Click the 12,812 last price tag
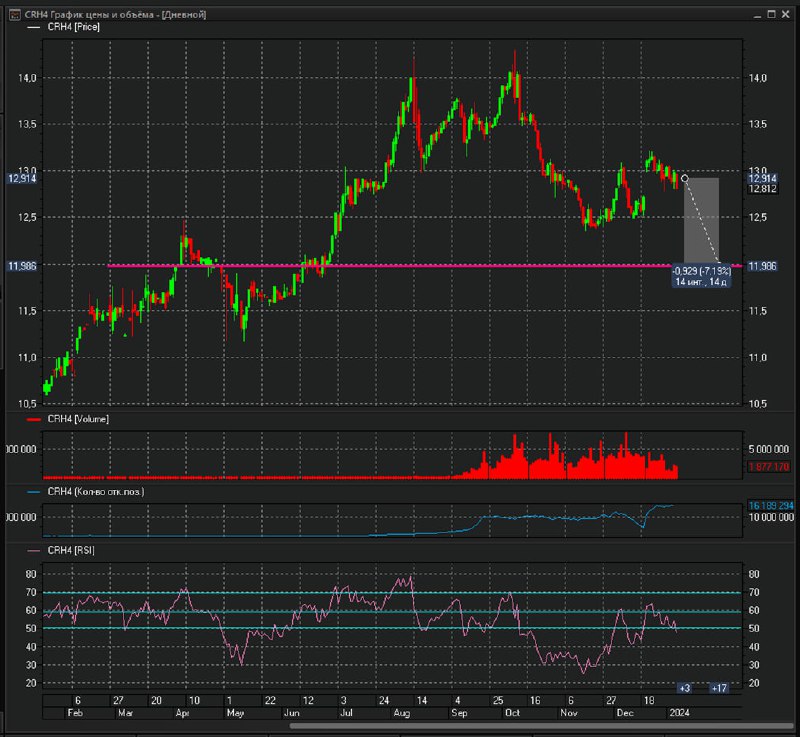Viewport: 800px width, 737px height. click(x=762, y=189)
